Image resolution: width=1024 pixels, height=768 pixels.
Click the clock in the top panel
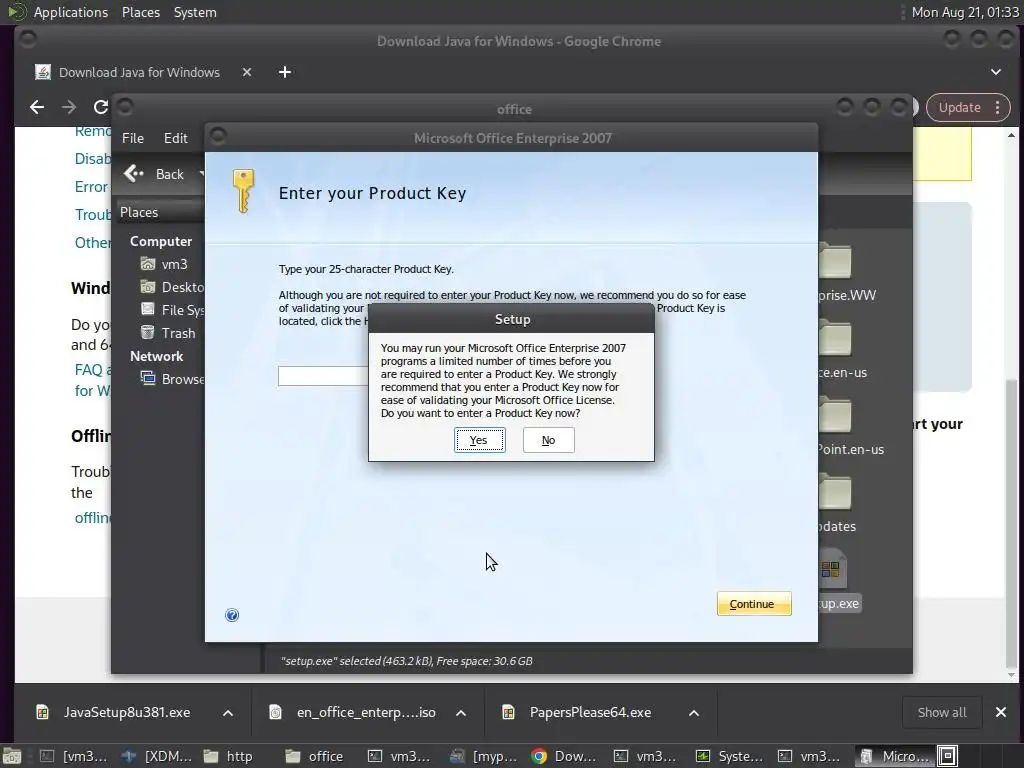965,12
